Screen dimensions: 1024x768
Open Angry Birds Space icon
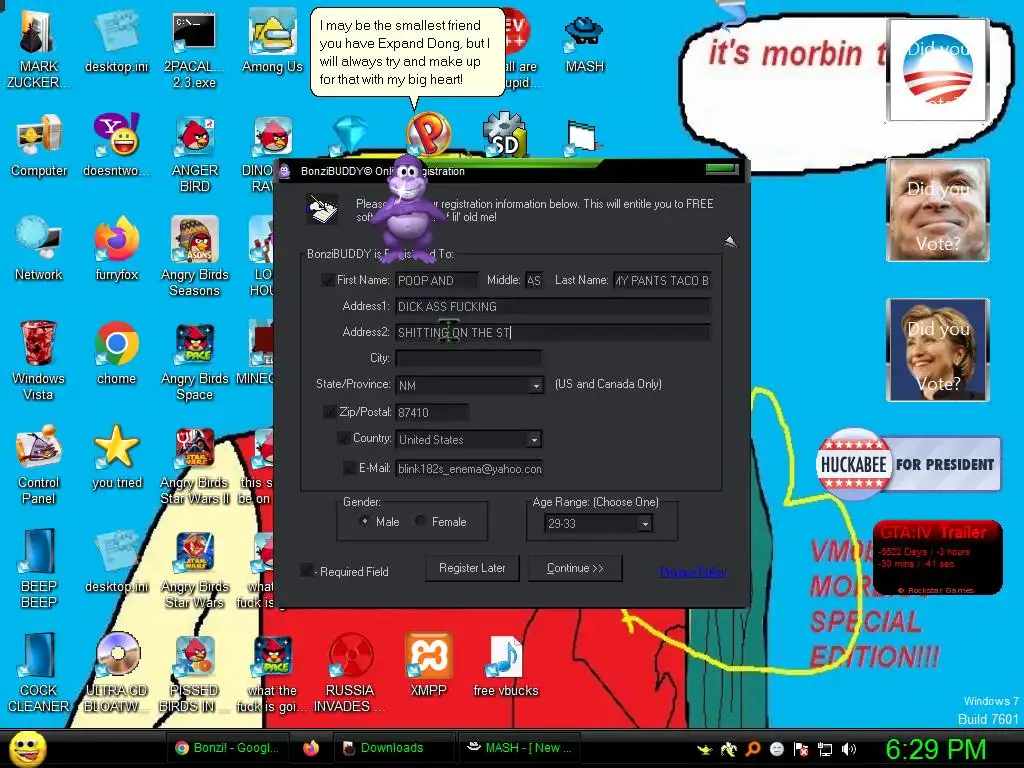(x=195, y=362)
